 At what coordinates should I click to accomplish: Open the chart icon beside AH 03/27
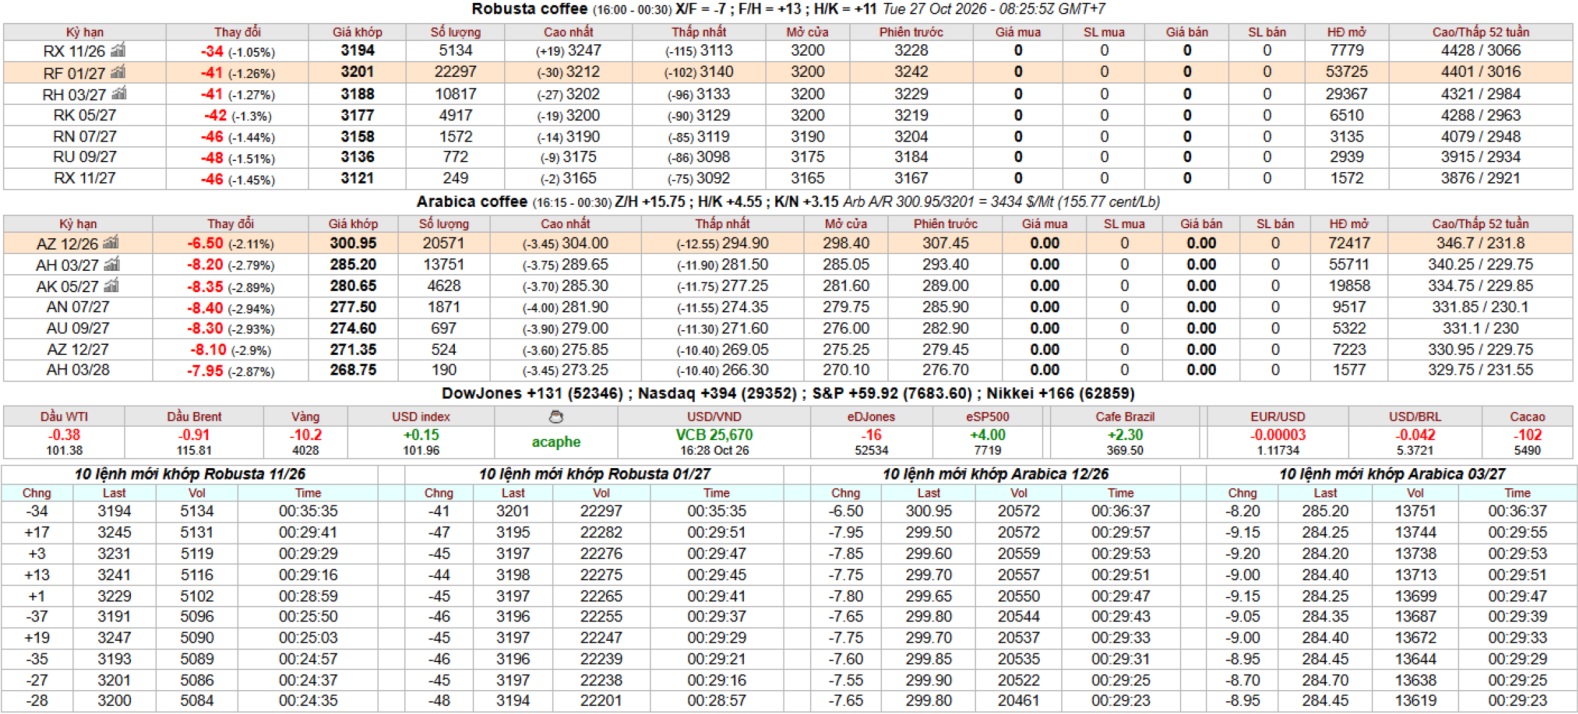click(112, 264)
